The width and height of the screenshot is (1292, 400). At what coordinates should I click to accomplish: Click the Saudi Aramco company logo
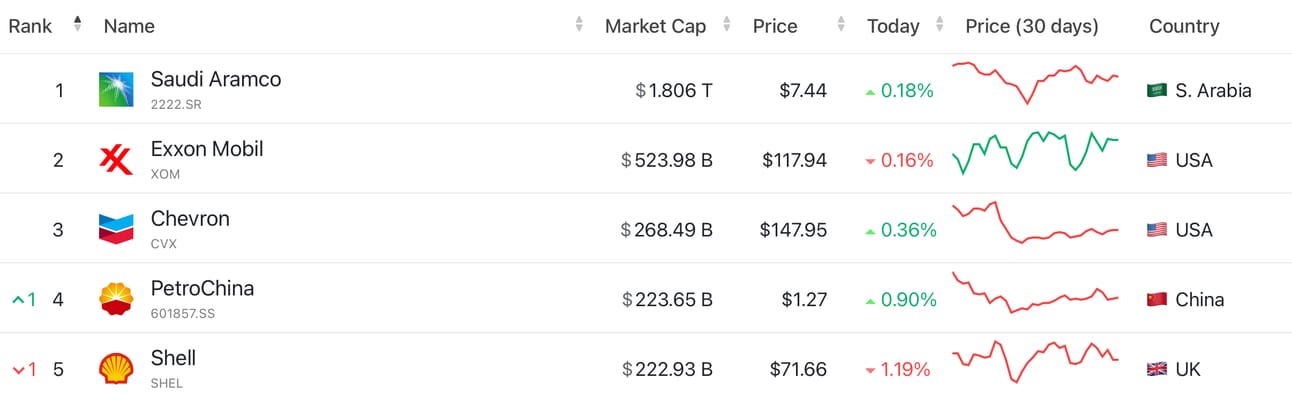click(x=116, y=89)
